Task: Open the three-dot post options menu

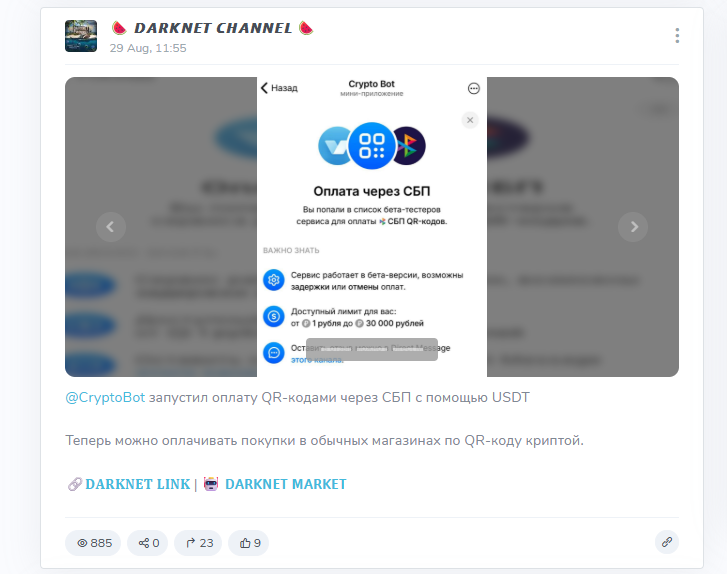Action: [677, 36]
